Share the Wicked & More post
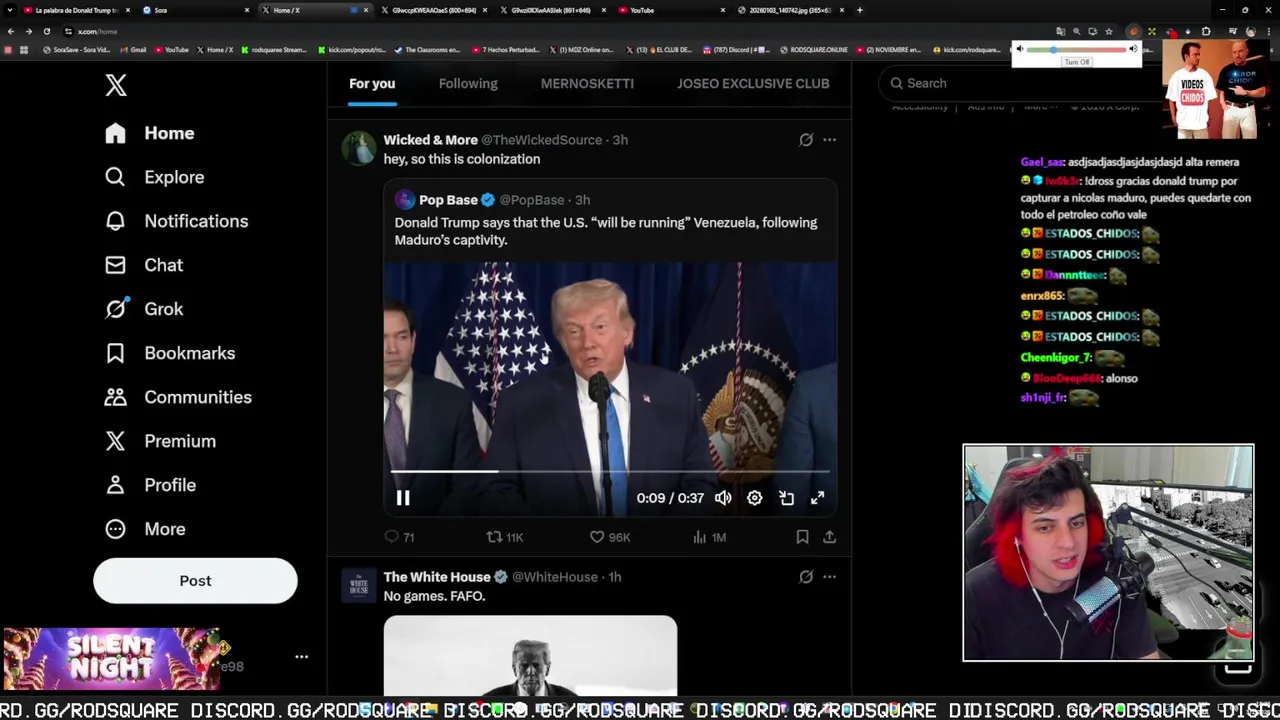This screenshot has height=720, width=1280. pyautogui.click(x=829, y=537)
